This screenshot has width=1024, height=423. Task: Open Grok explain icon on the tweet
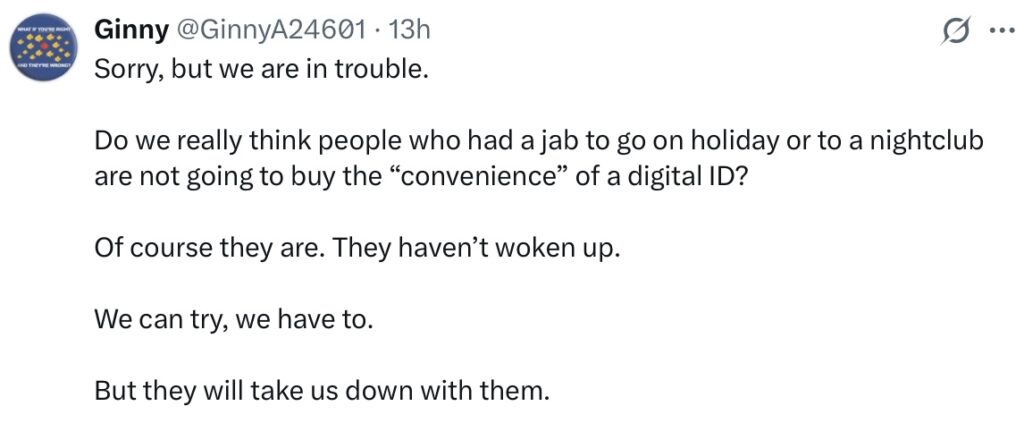pyautogui.click(x=957, y=31)
